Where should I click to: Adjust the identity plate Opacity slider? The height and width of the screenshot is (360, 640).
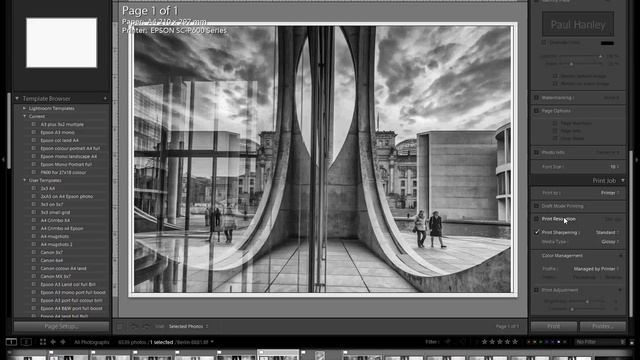pyautogui.click(x=600, y=57)
